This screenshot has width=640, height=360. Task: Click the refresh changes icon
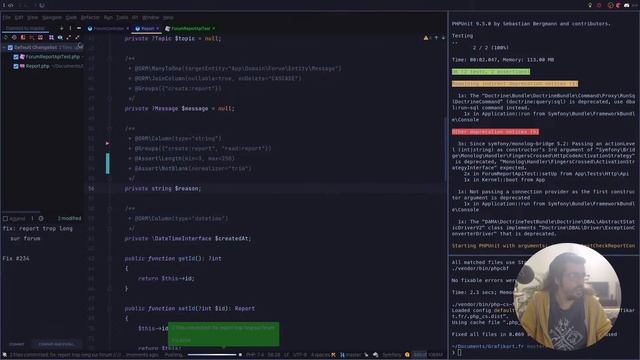click(6, 38)
